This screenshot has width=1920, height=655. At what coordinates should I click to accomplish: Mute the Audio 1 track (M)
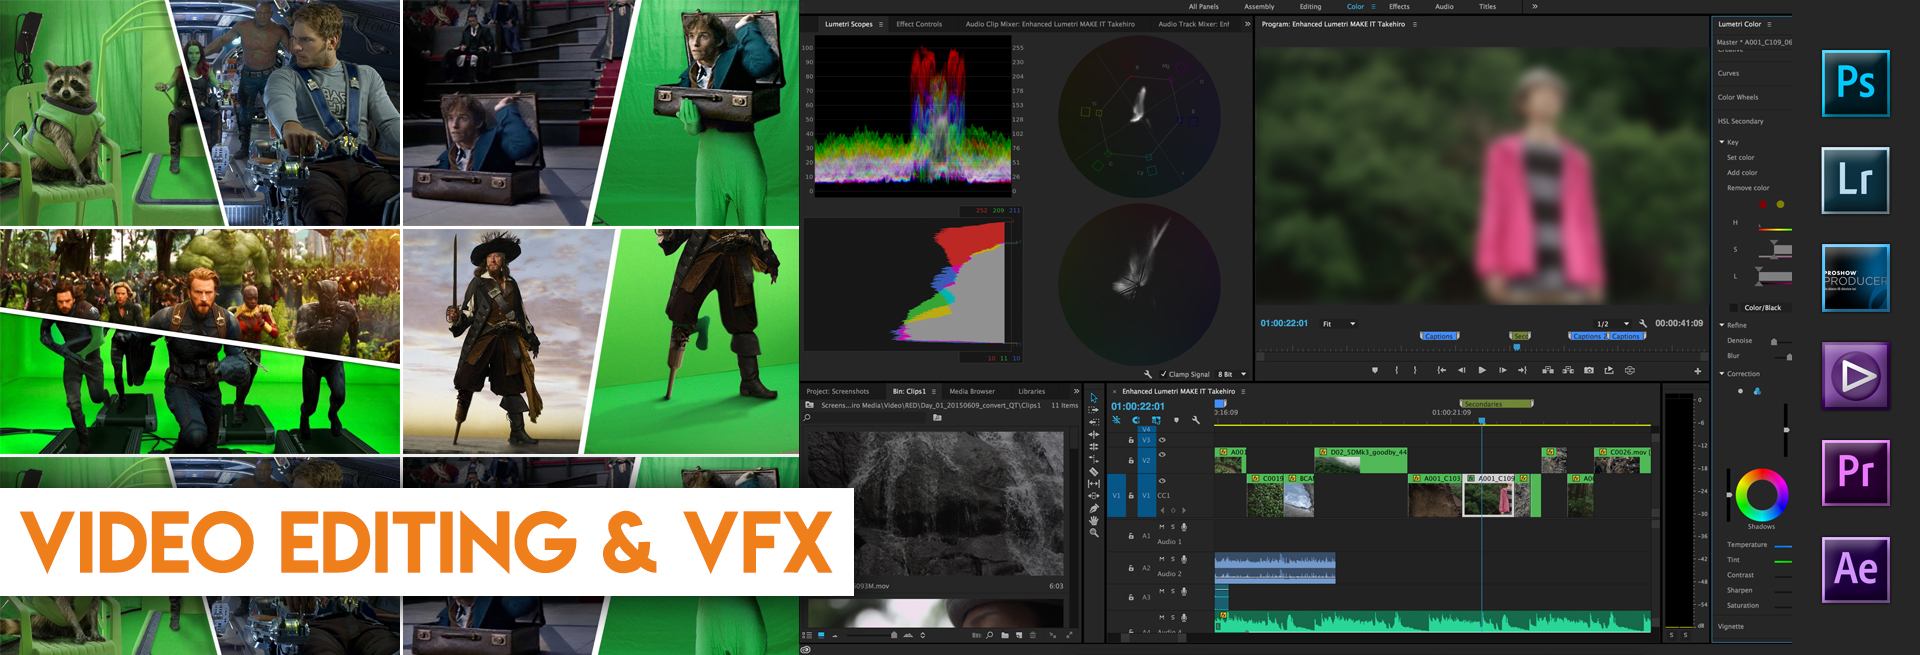[x=1161, y=527]
